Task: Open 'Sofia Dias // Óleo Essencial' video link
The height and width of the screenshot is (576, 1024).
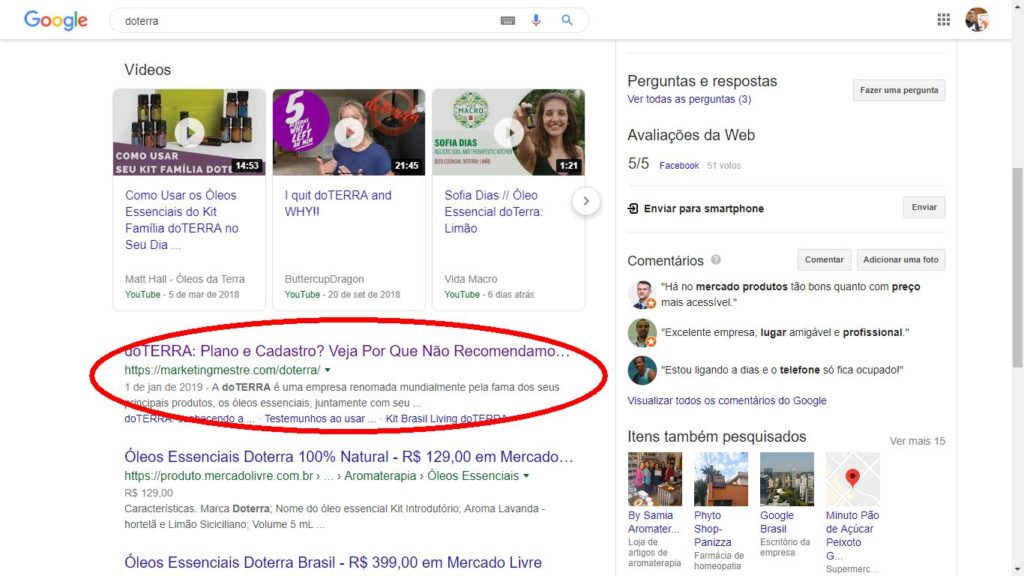Action: point(494,212)
